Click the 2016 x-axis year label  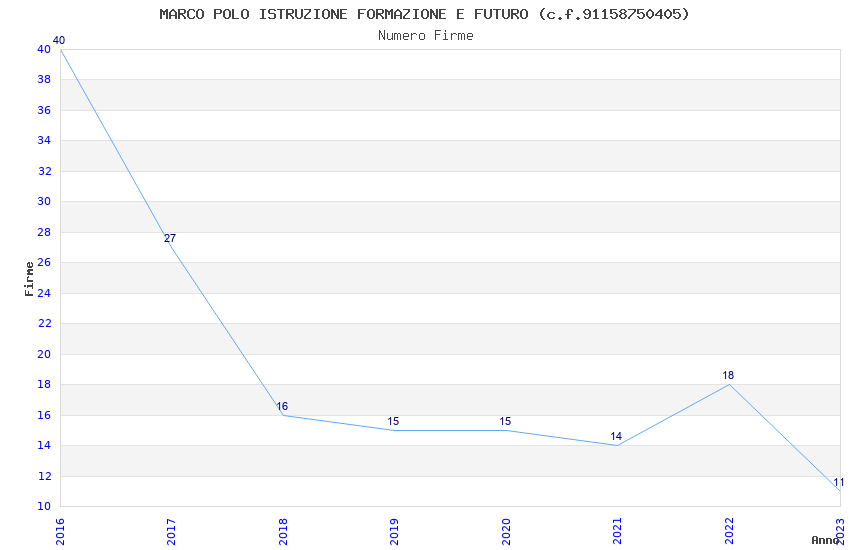[x=60, y=532]
